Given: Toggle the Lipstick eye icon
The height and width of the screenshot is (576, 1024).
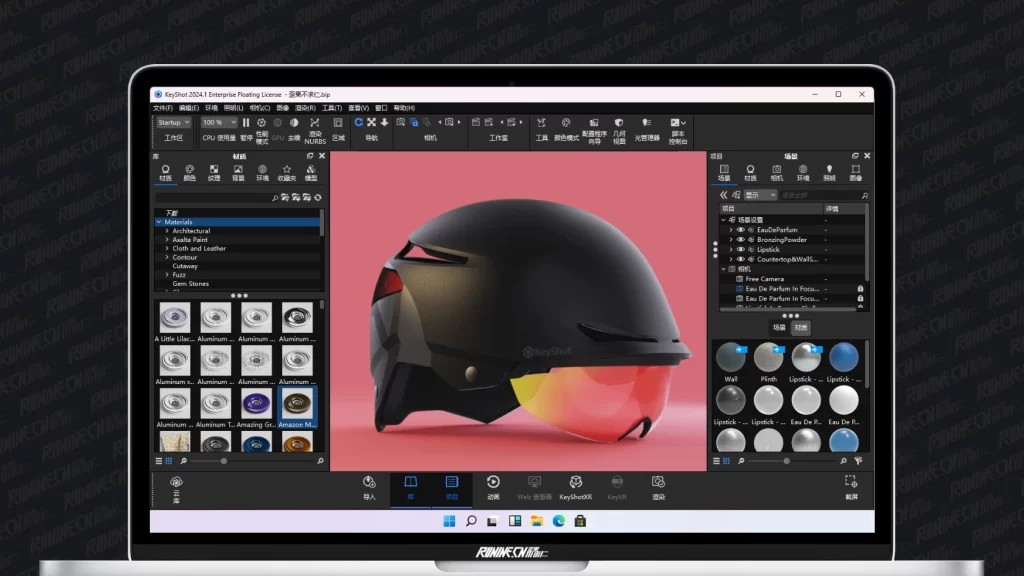Looking at the screenshot, I should (x=741, y=250).
